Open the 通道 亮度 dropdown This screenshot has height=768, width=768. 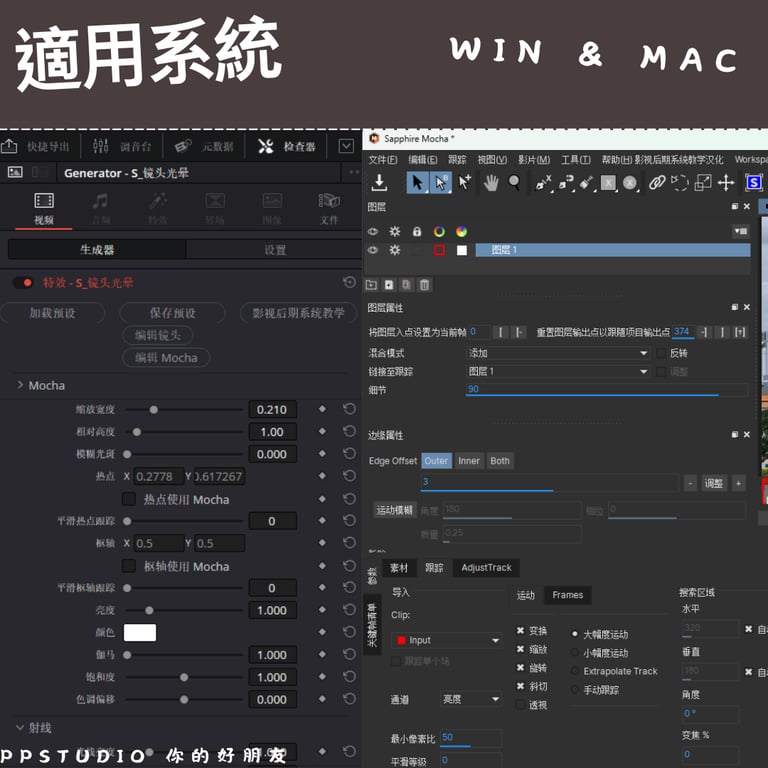471,699
